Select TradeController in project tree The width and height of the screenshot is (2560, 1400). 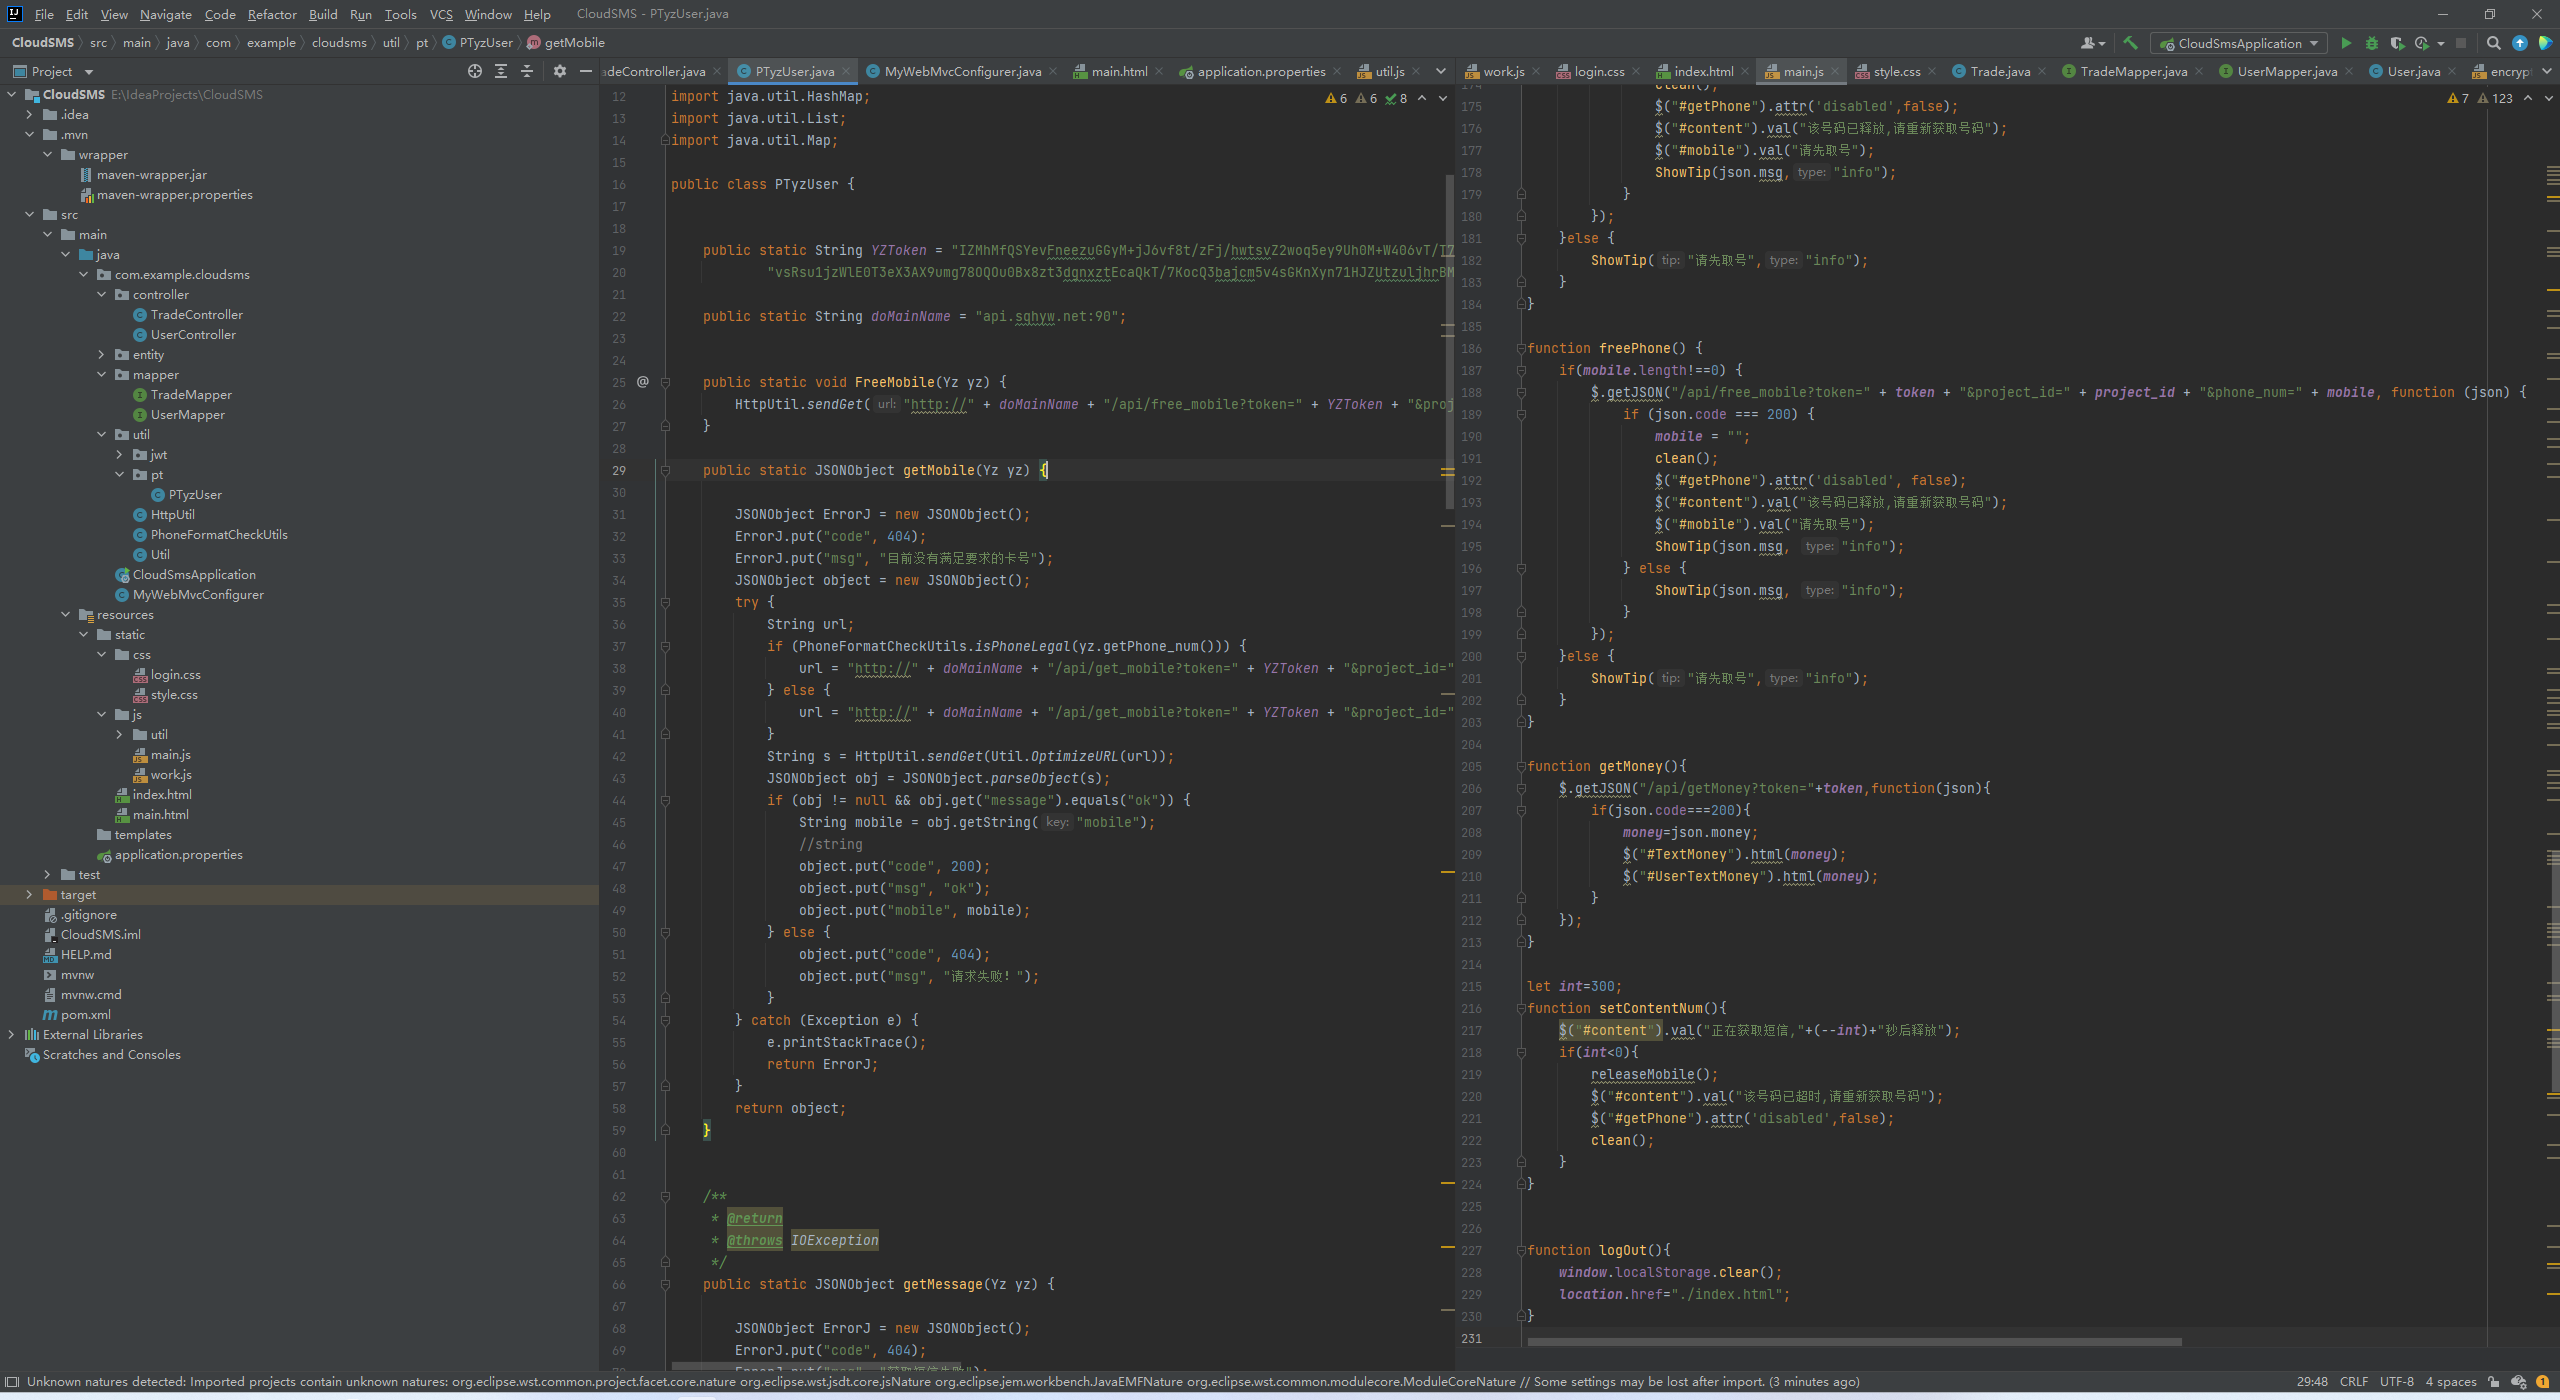(x=196, y=314)
